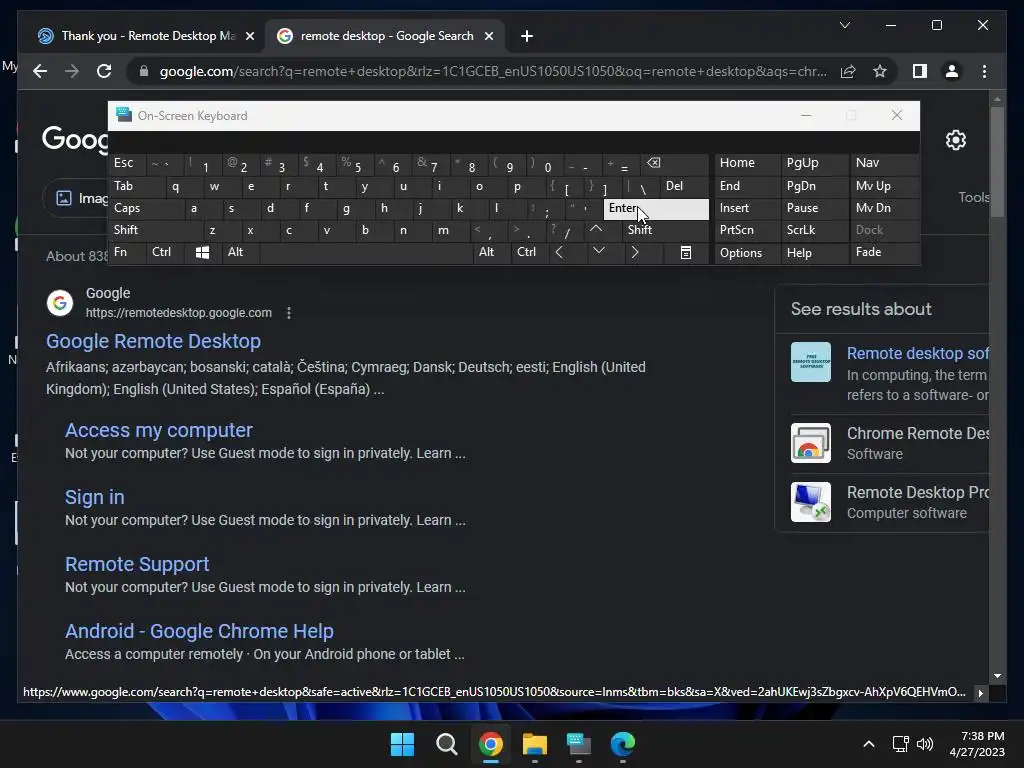
Task: Click Help key on On-Screen Keyboard
Action: coord(814,253)
